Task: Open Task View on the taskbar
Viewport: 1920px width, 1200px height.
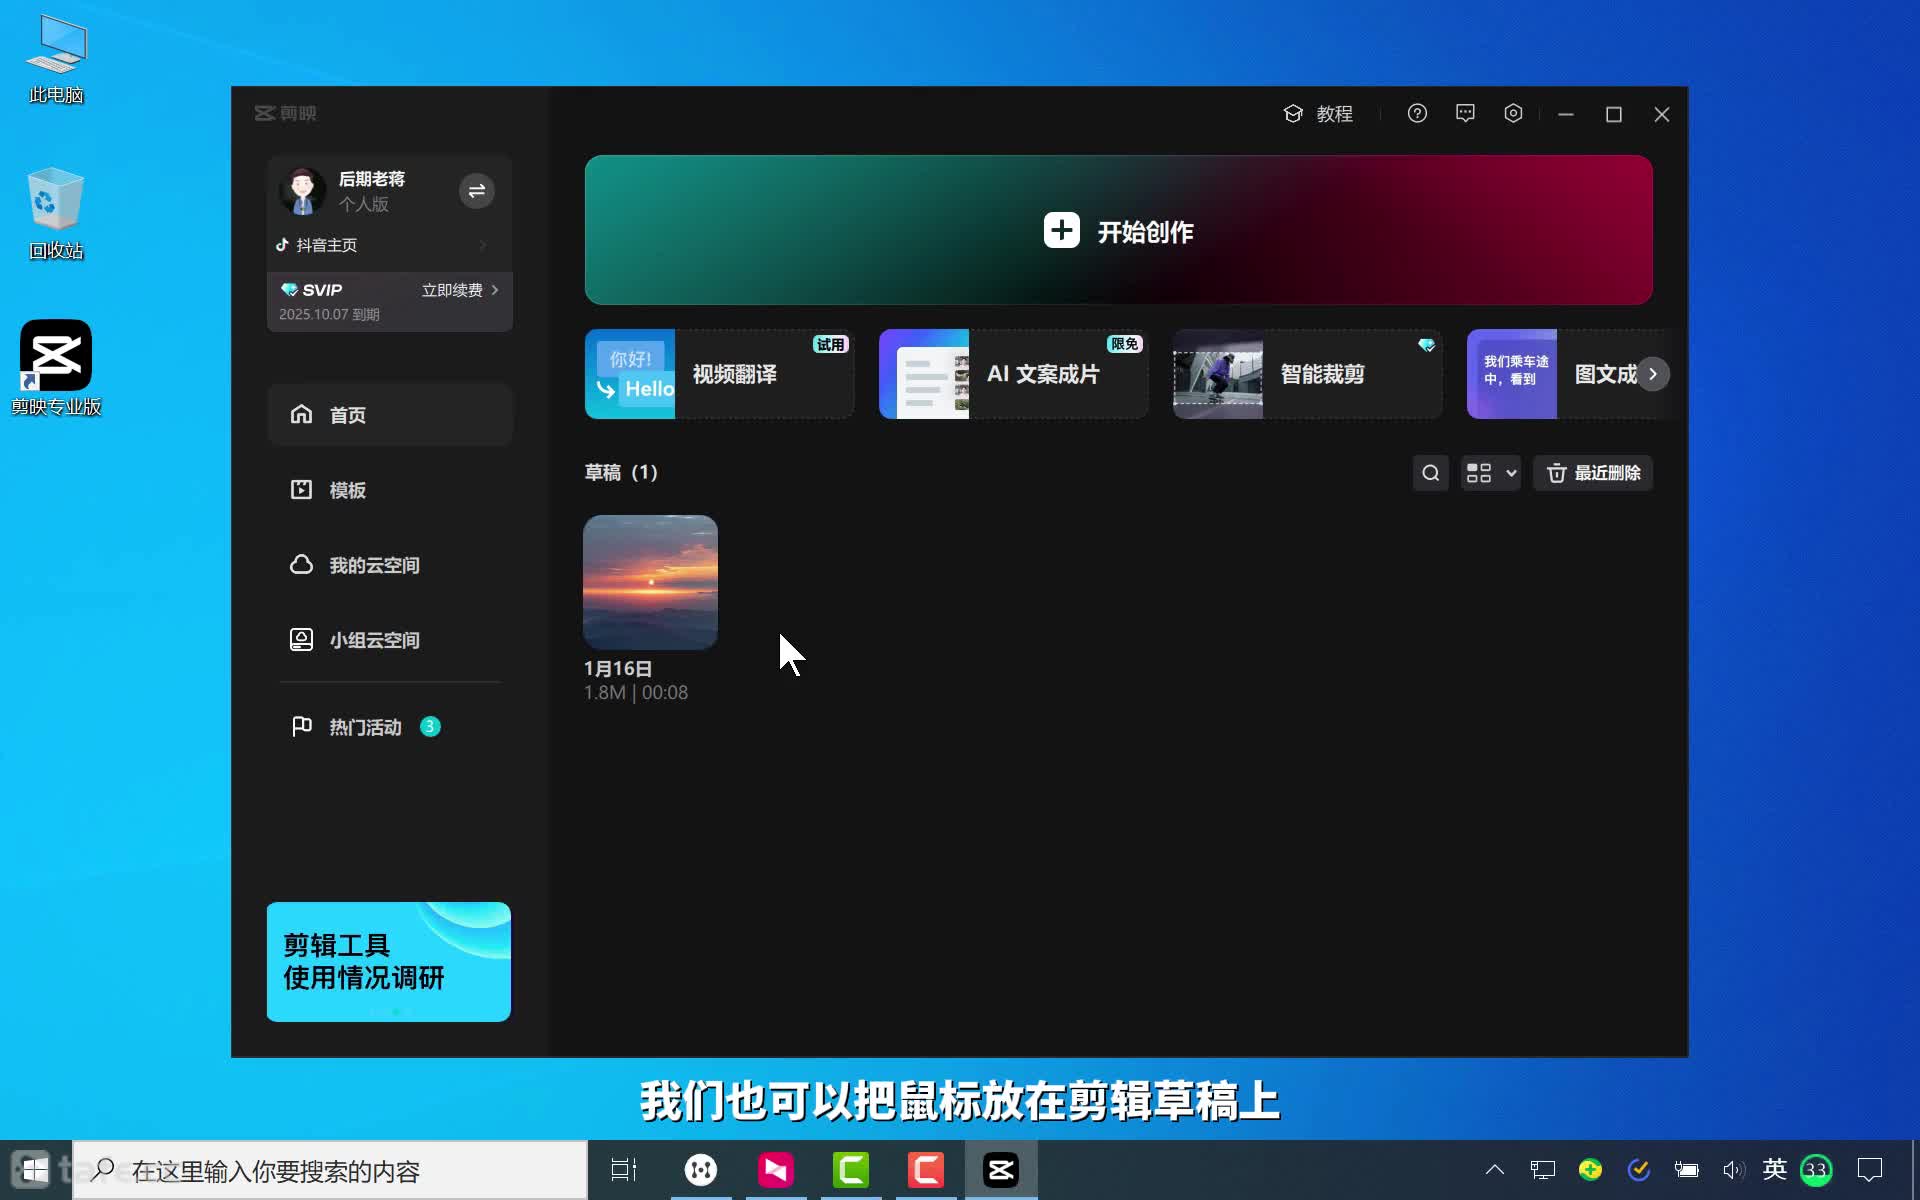Action: click(x=624, y=1170)
